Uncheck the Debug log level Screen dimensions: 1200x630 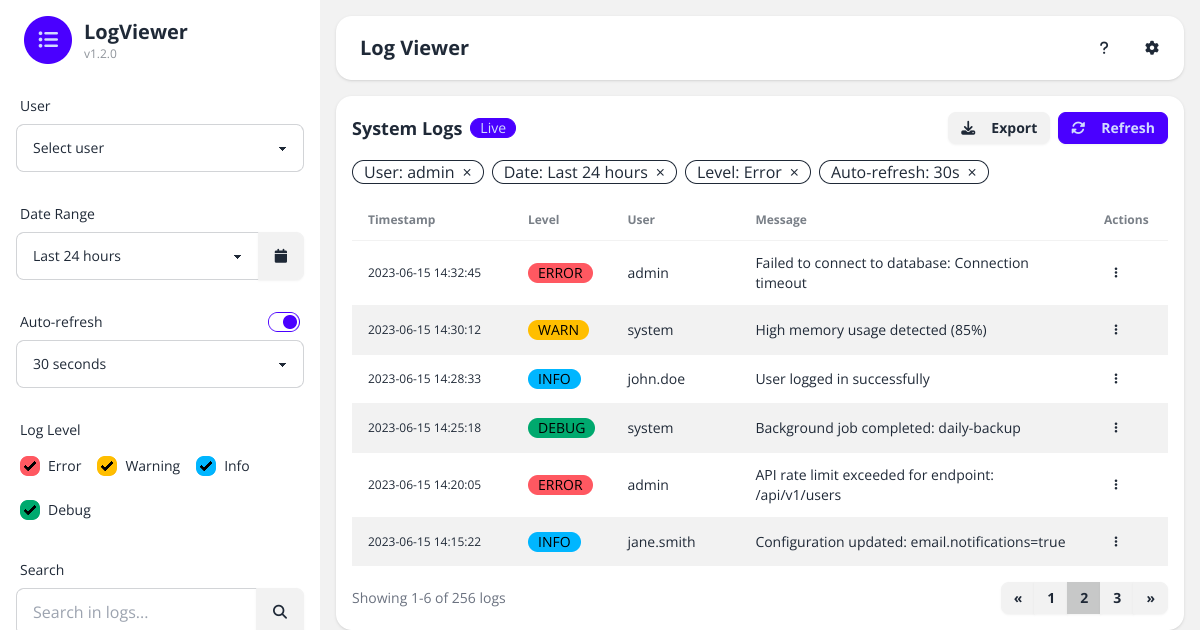(30, 509)
